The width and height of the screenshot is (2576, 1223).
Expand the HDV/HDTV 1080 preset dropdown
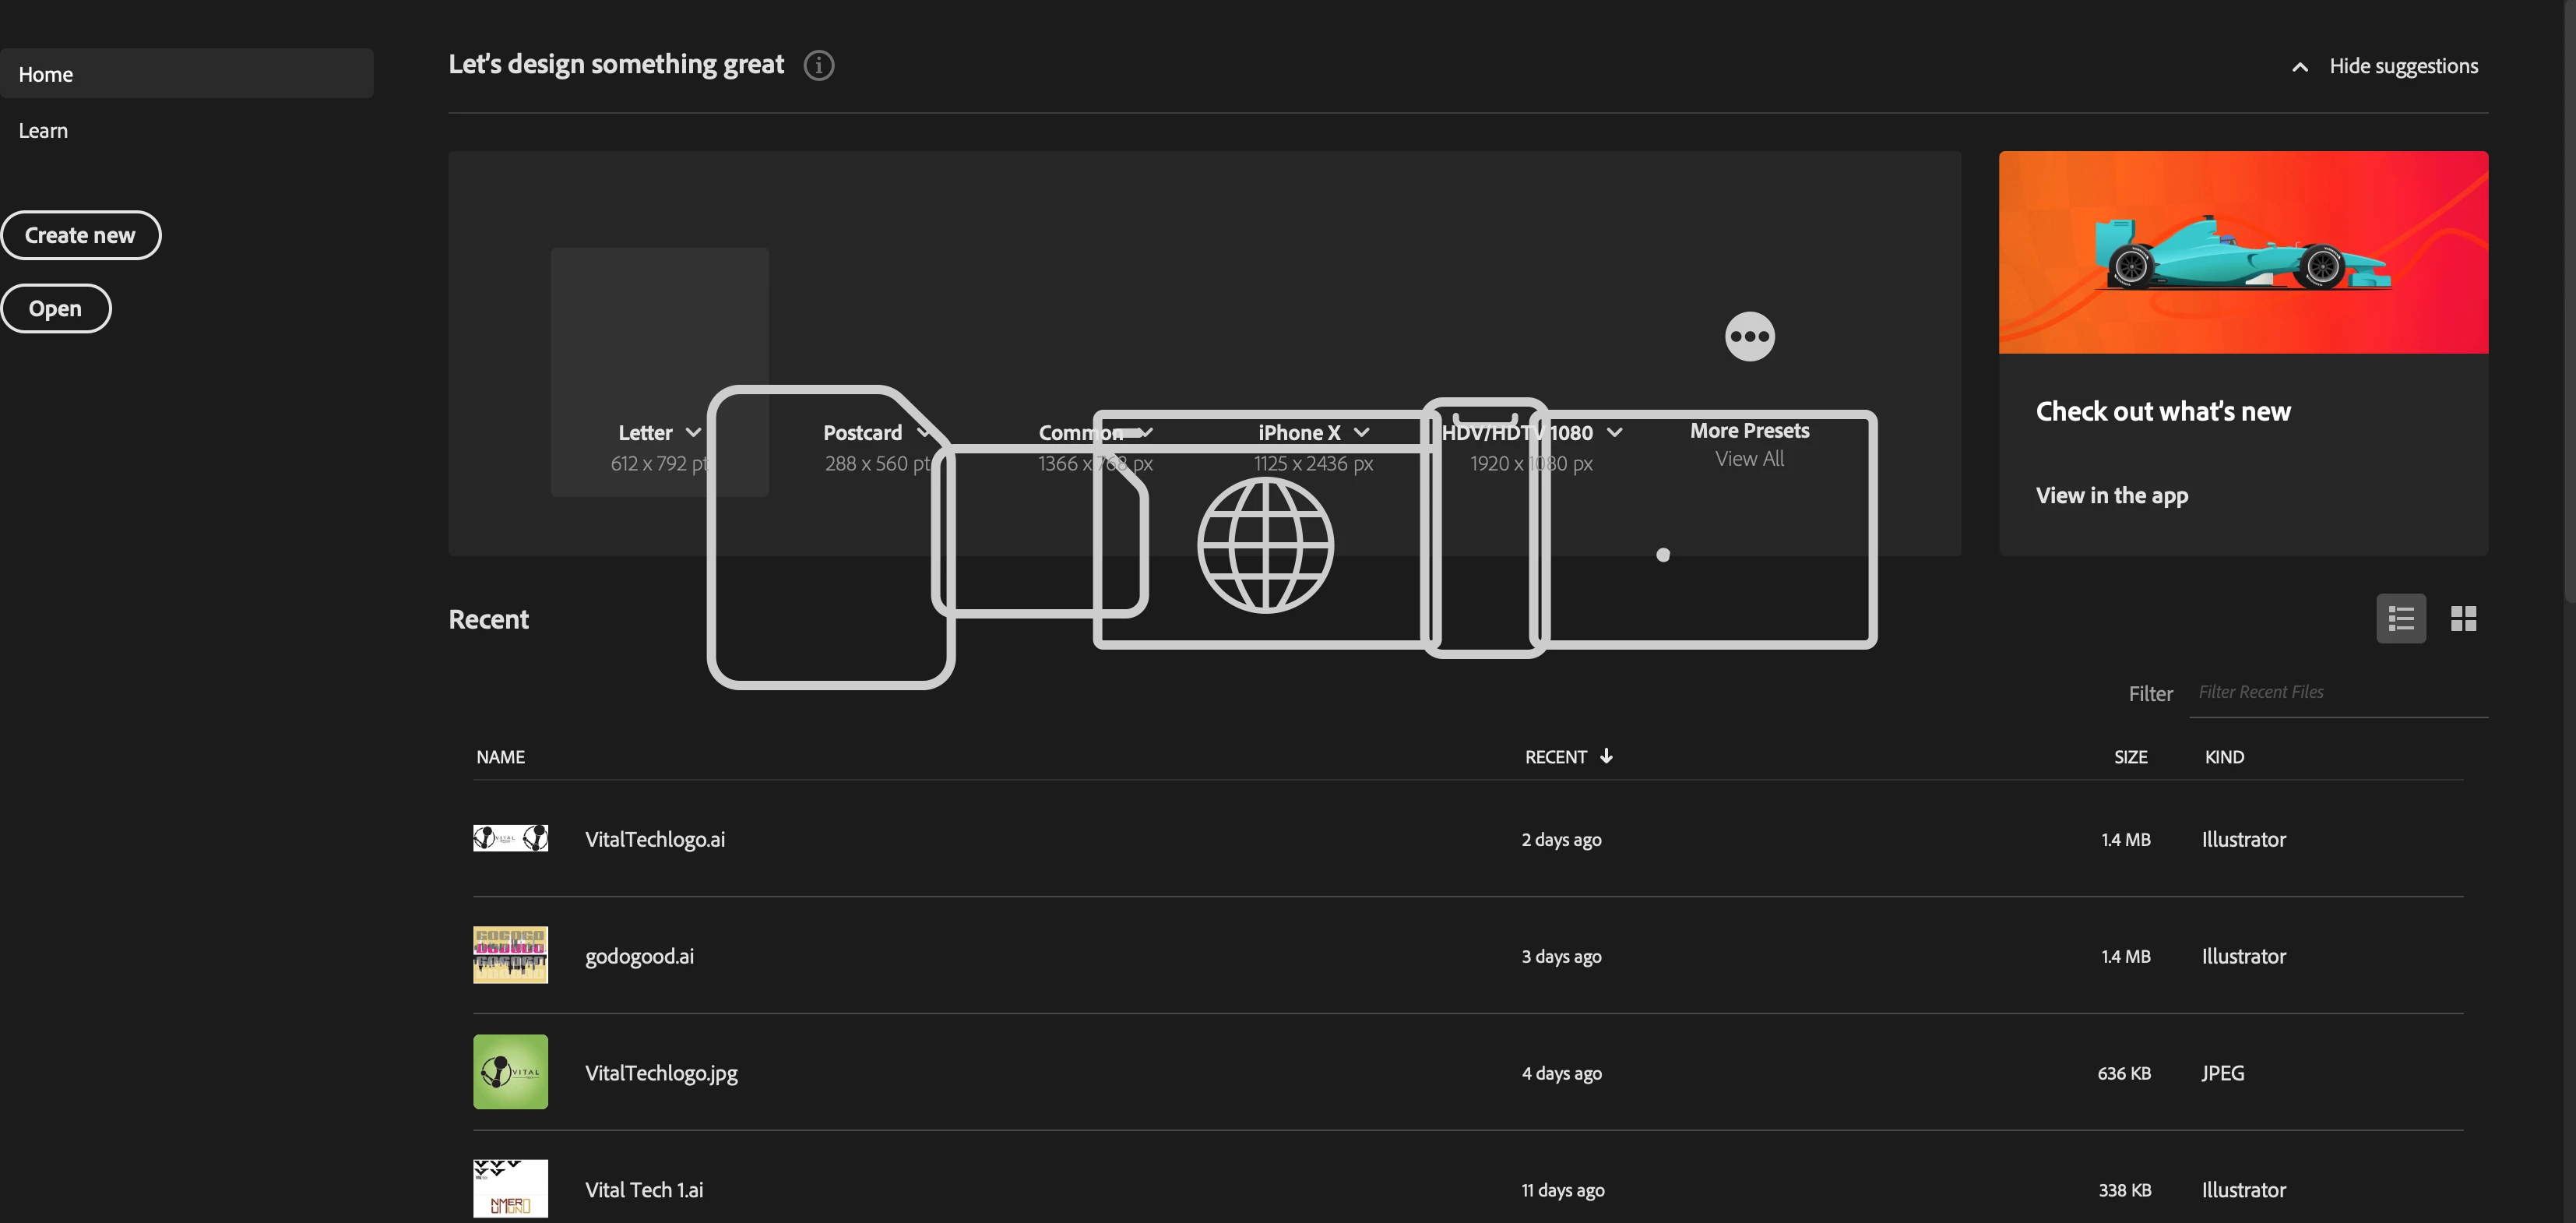pos(1614,433)
